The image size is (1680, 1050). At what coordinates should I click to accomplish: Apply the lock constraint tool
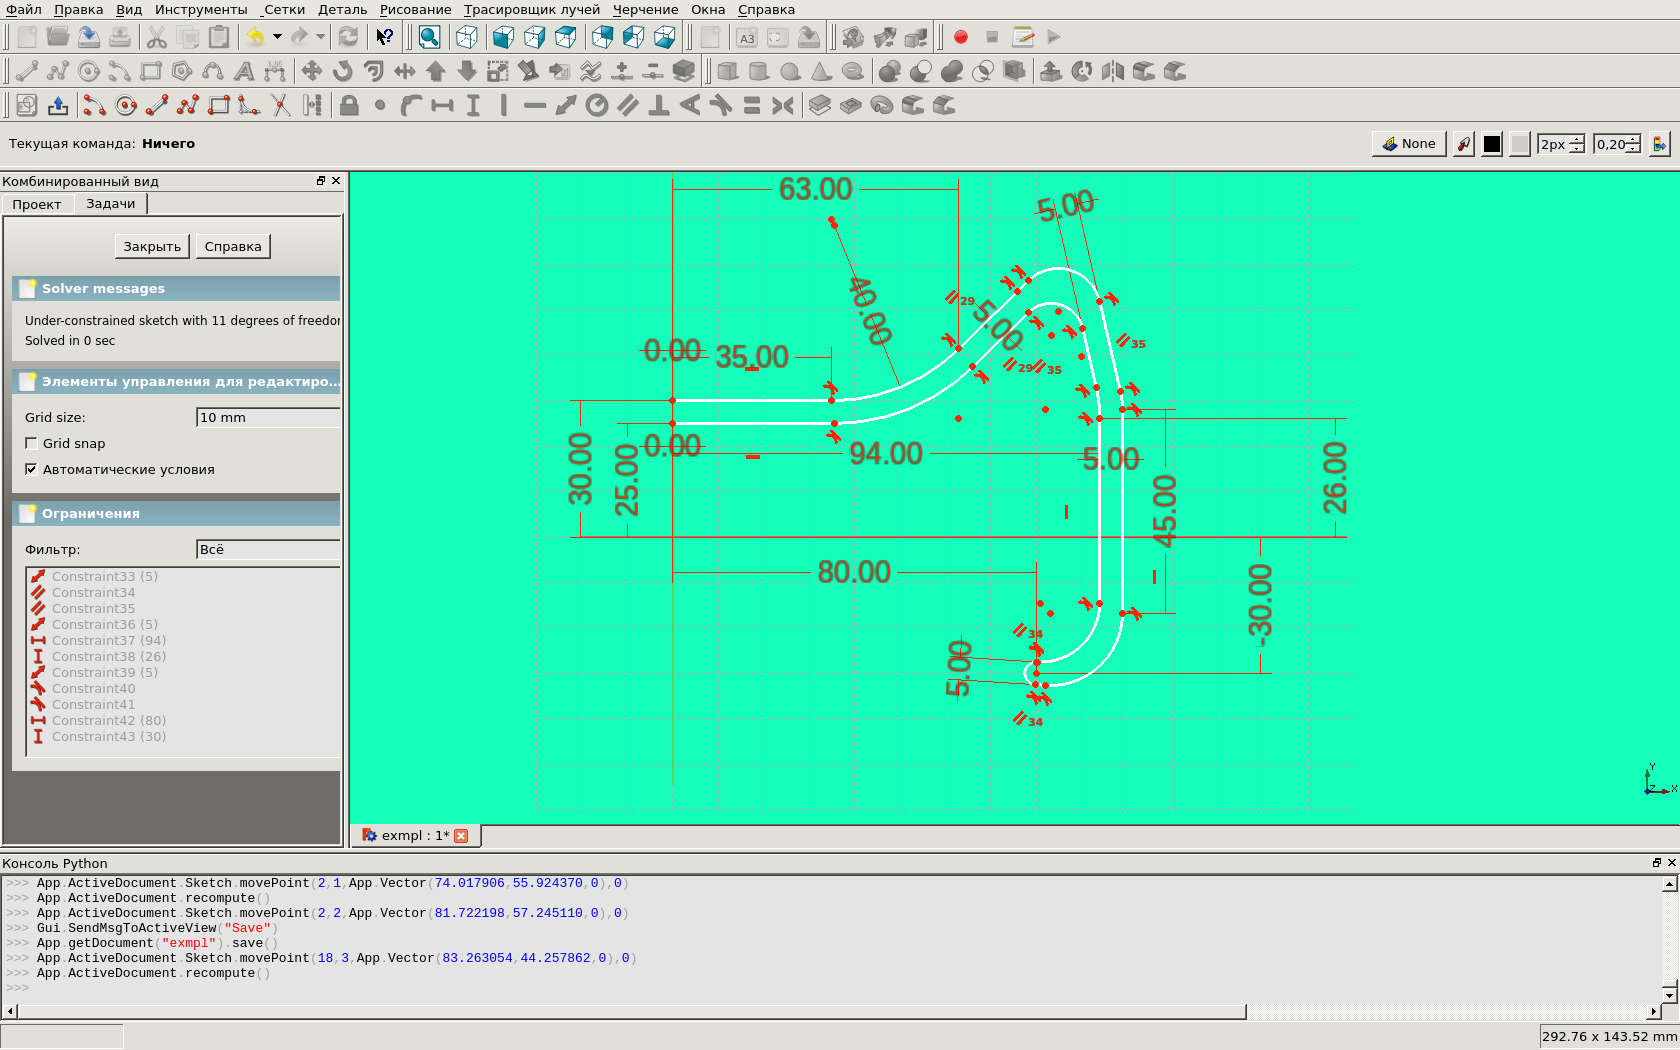[348, 105]
